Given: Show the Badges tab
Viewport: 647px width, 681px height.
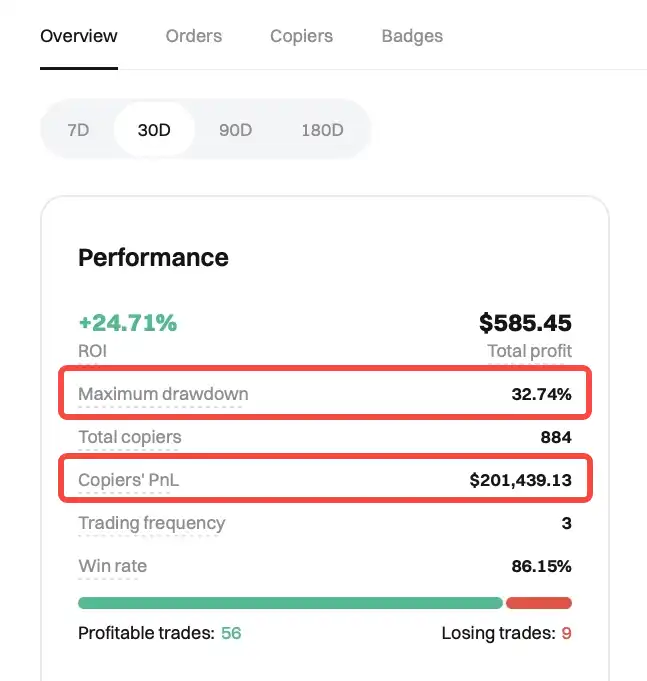Looking at the screenshot, I should [412, 36].
